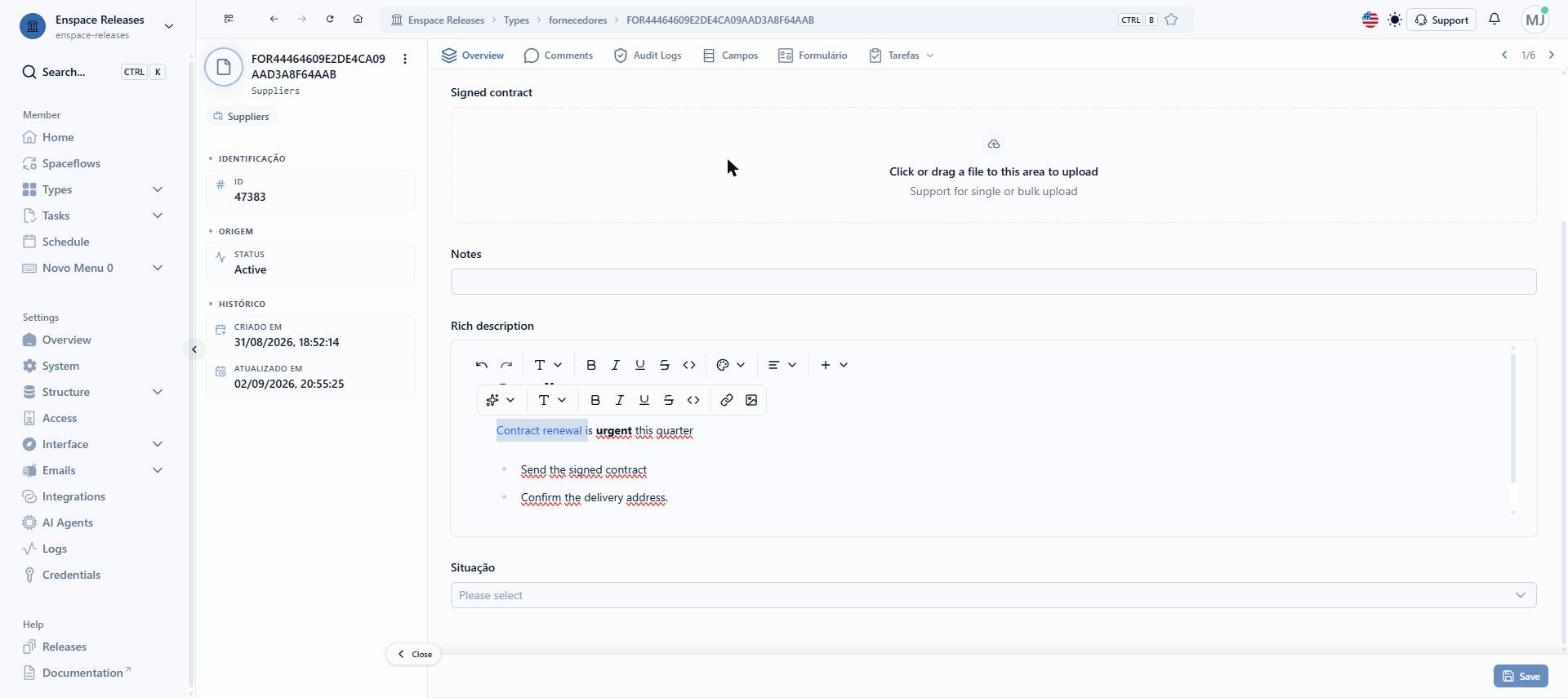Collapse the sidebar with the handle arrow
This screenshot has width=1568, height=698.
[x=194, y=349]
